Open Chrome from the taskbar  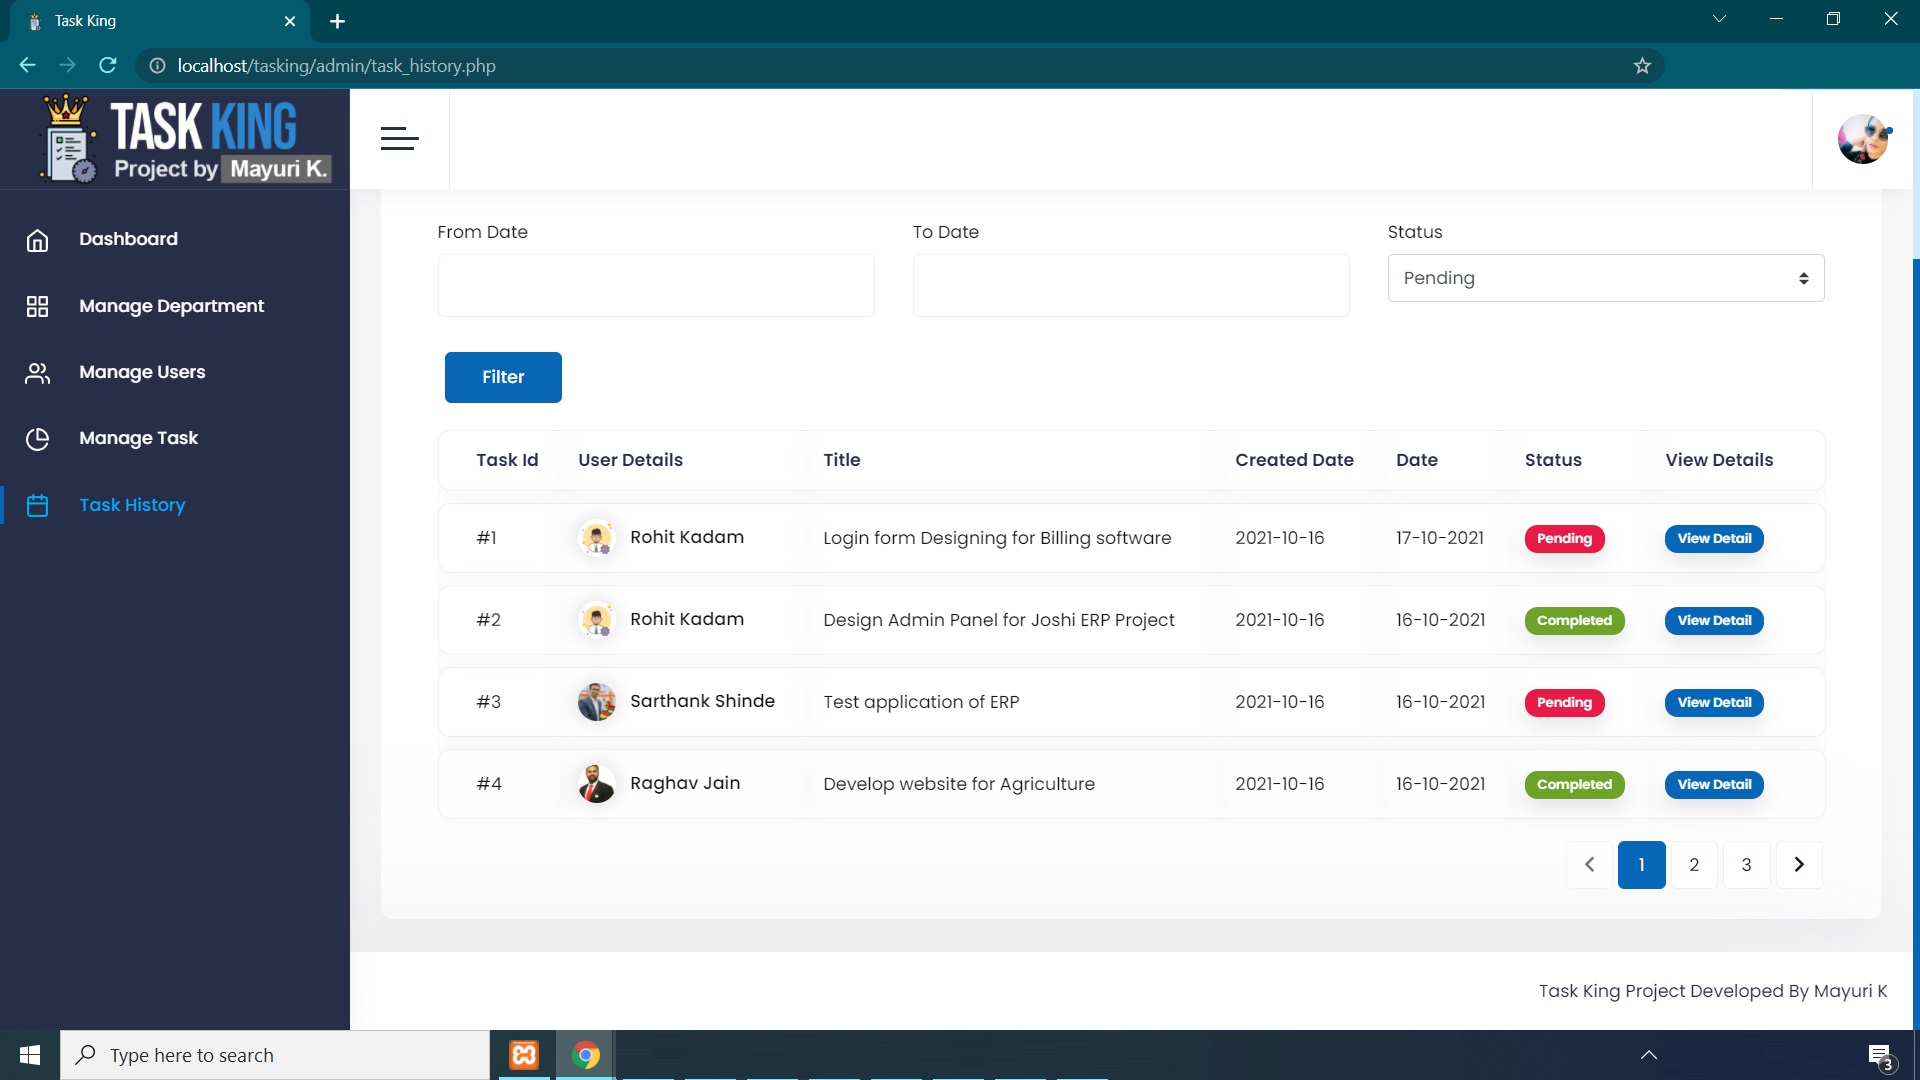[x=586, y=1055]
